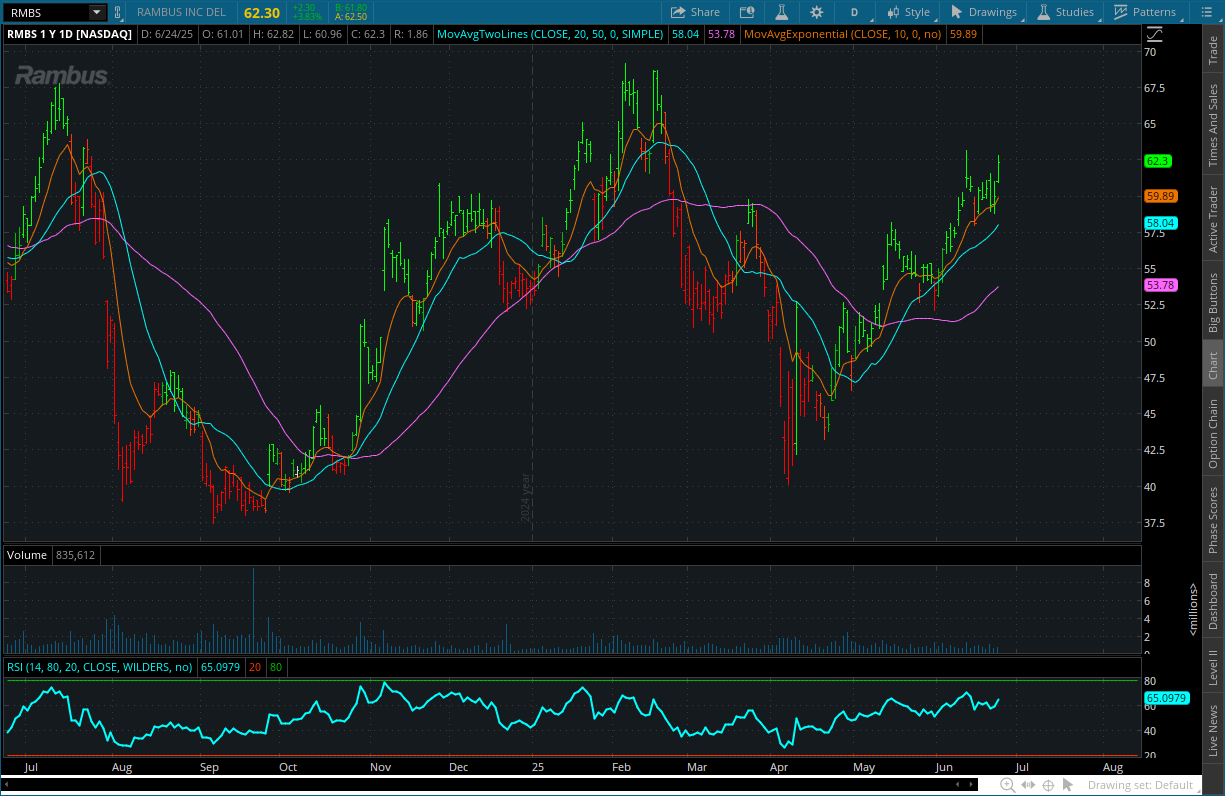Click the 59.89 EMA price bubble

coord(1161,196)
